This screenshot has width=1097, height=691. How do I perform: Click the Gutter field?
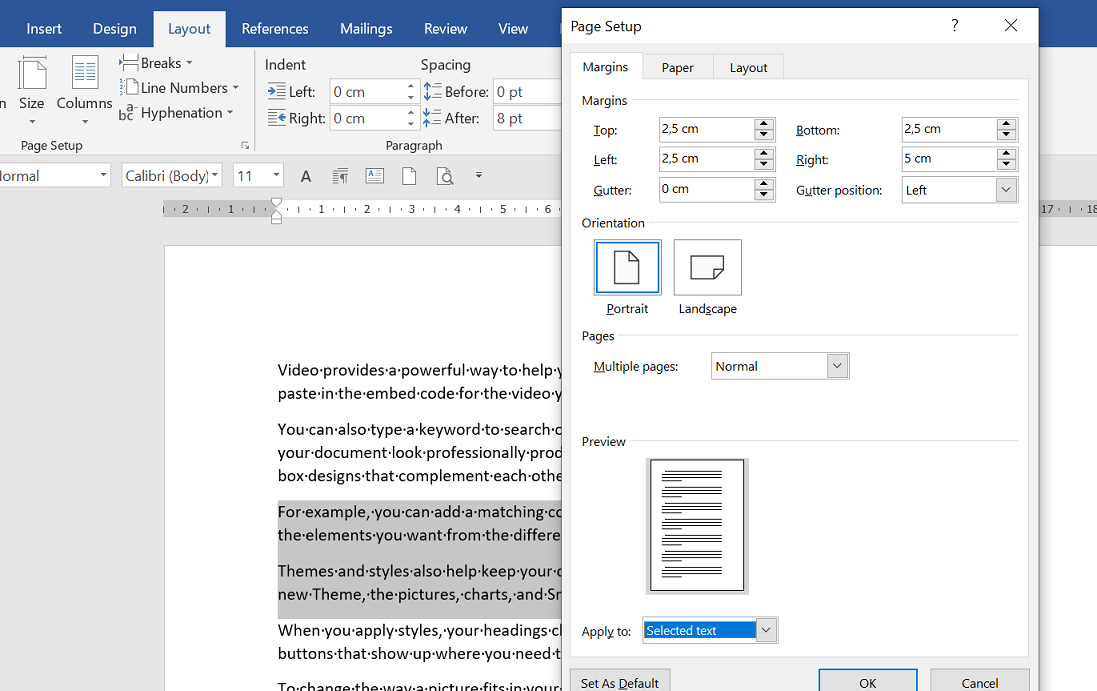(707, 190)
